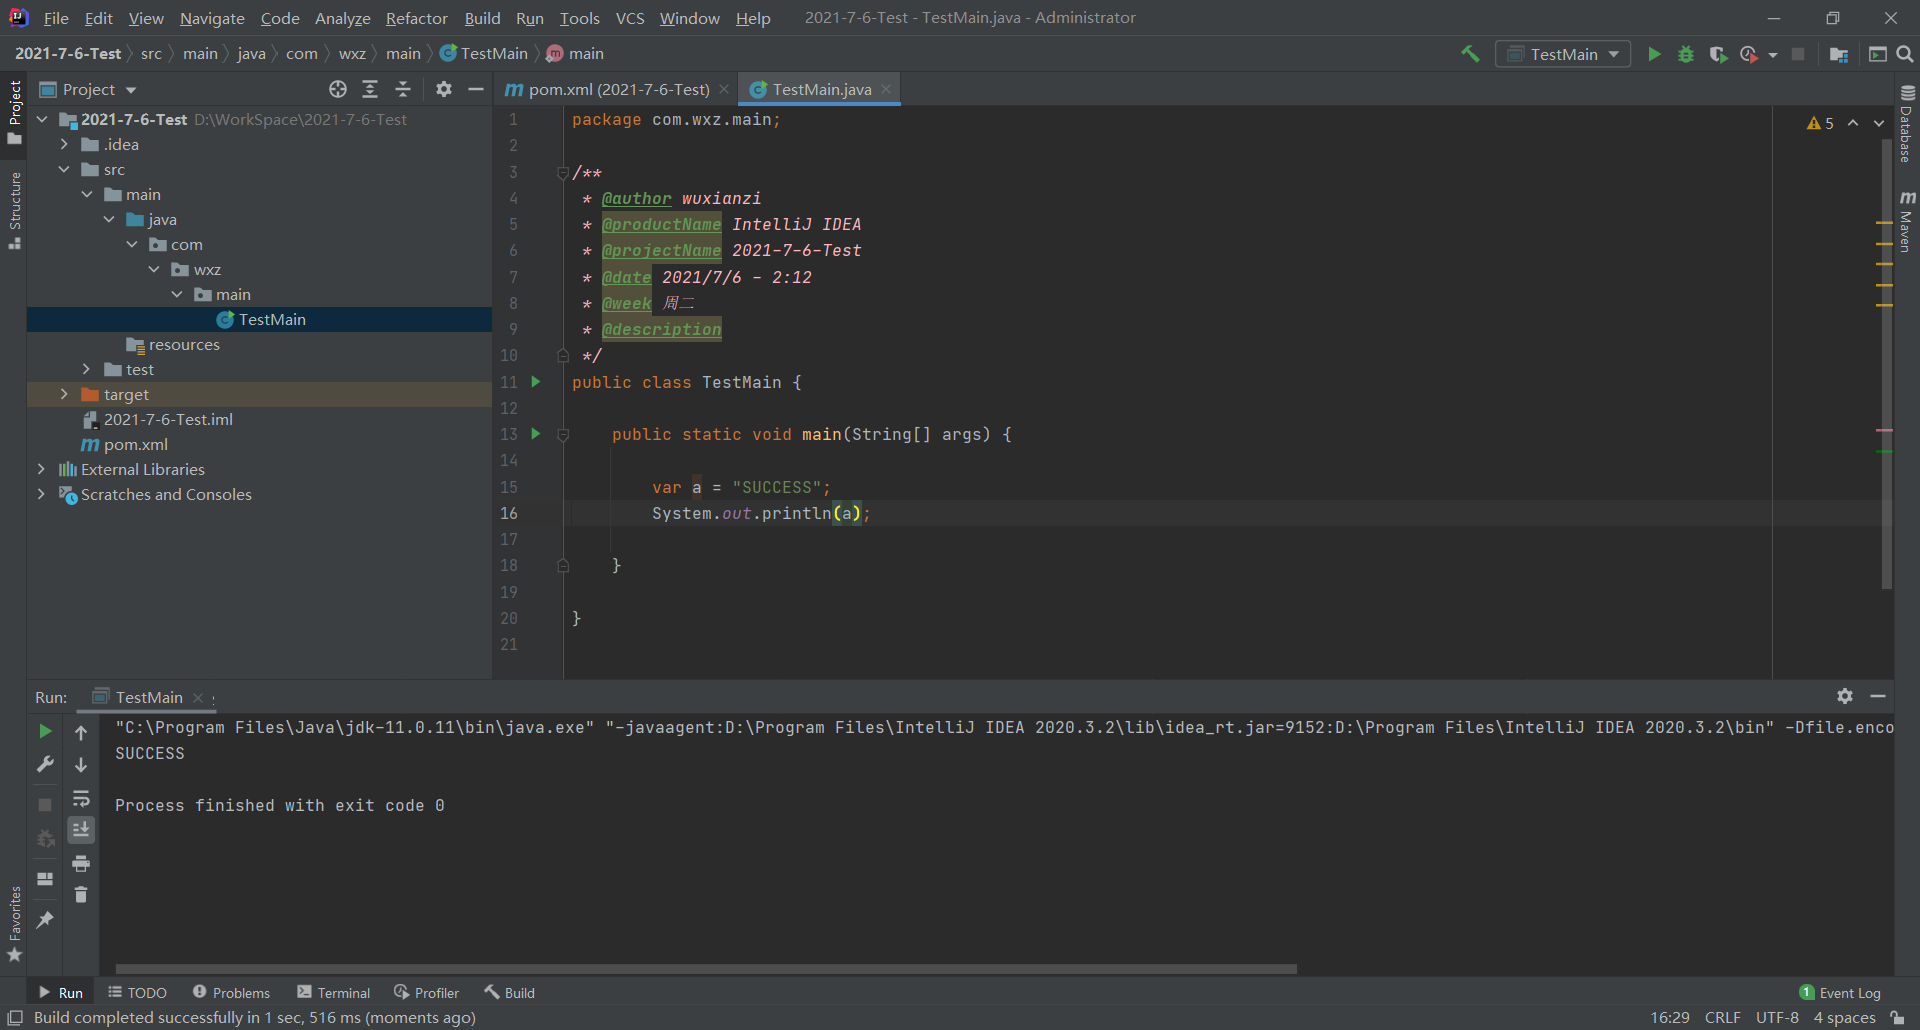Viewport: 1920px width, 1030px height.
Task: Close the TestMain.java editor tab
Action: click(x=886, y=89)
